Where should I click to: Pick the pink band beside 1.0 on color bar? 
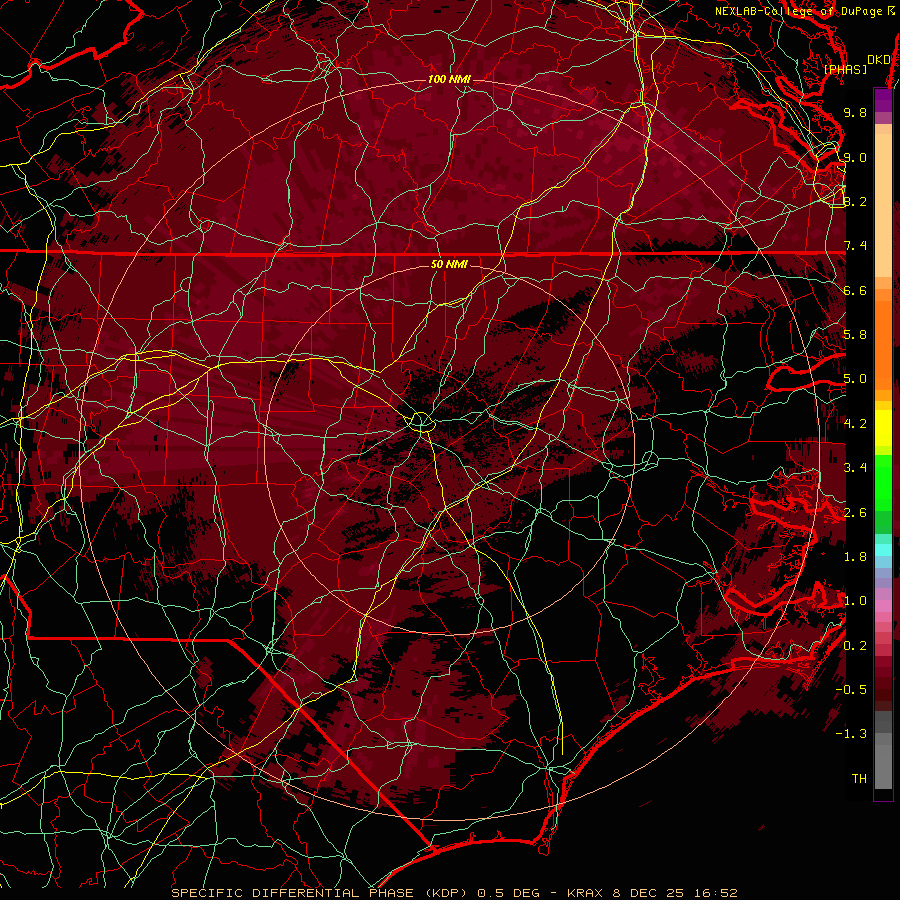(x=883, y=606)
